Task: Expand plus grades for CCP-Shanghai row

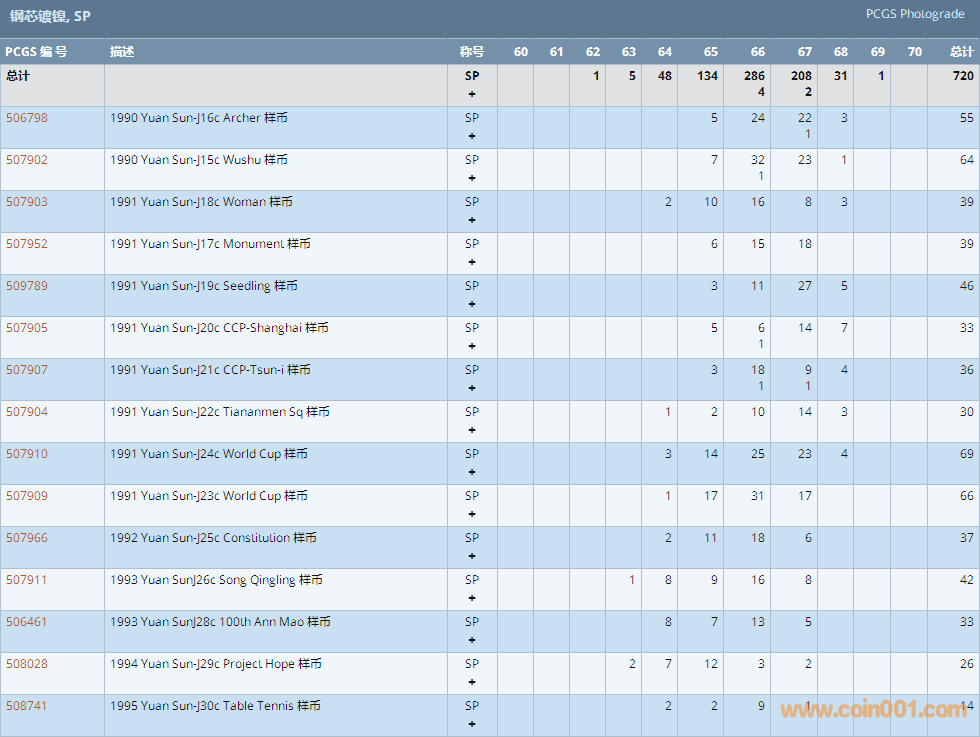Action: [472, 346]
